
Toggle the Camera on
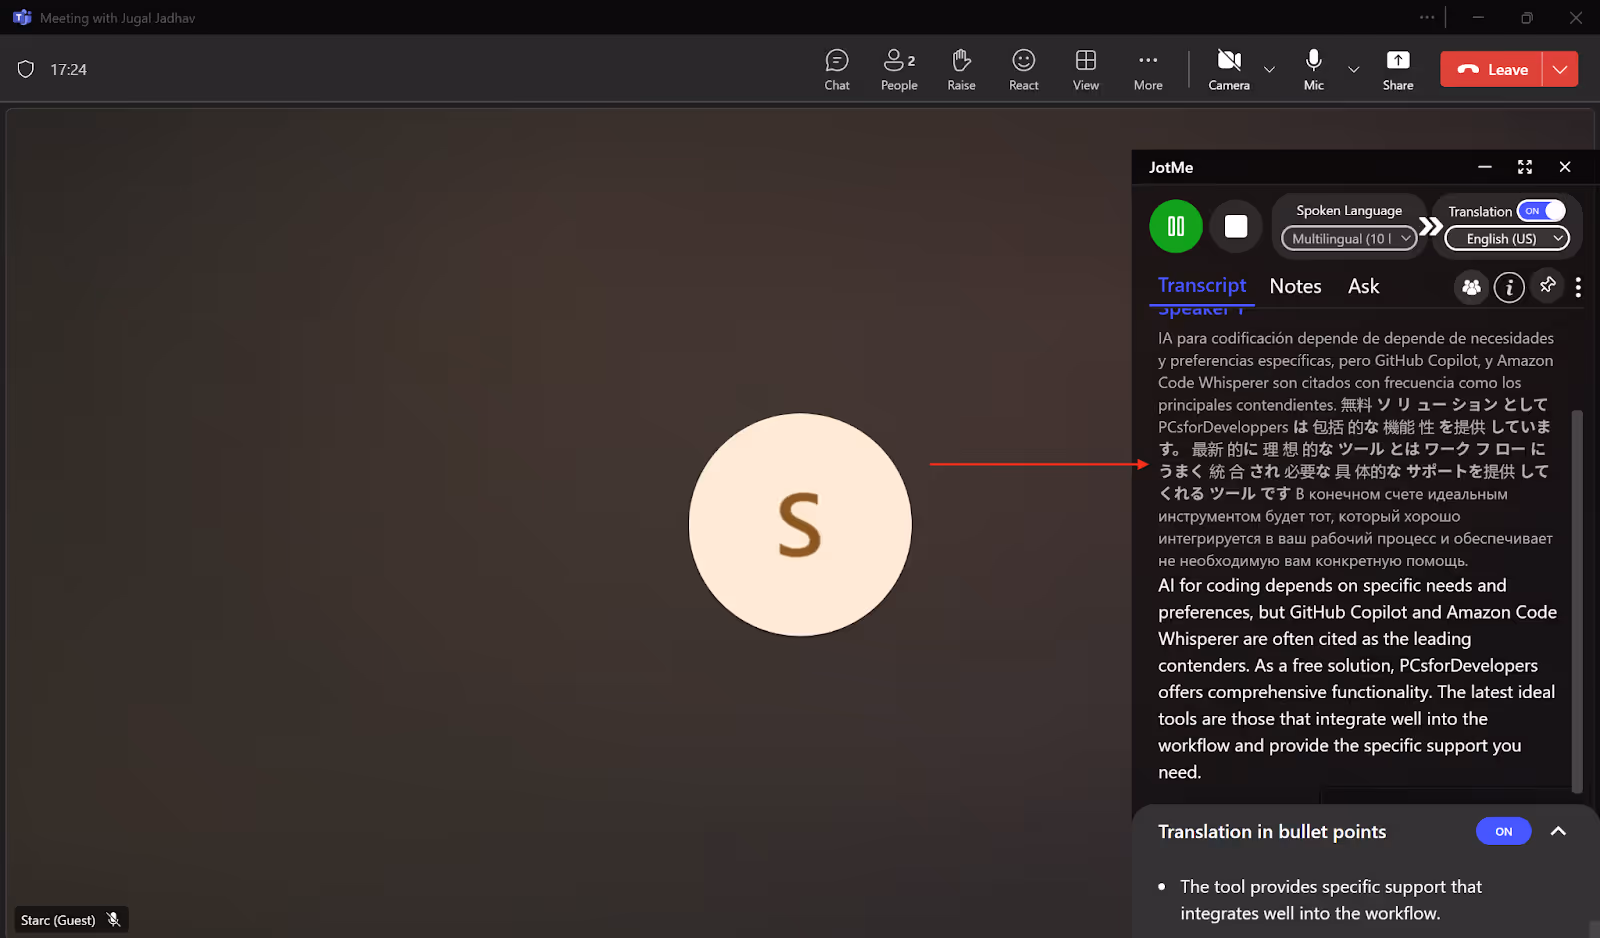coord(1229,70)
